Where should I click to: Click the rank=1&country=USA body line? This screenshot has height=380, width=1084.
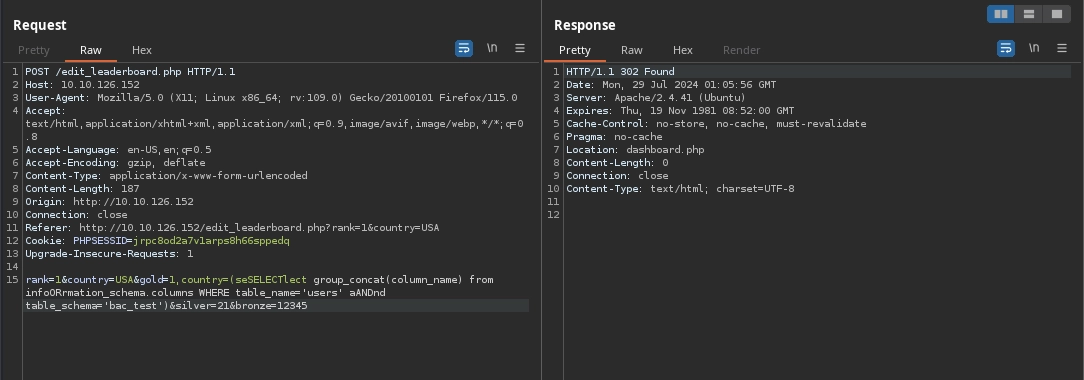pyautogui.click(x=259, y=280)
